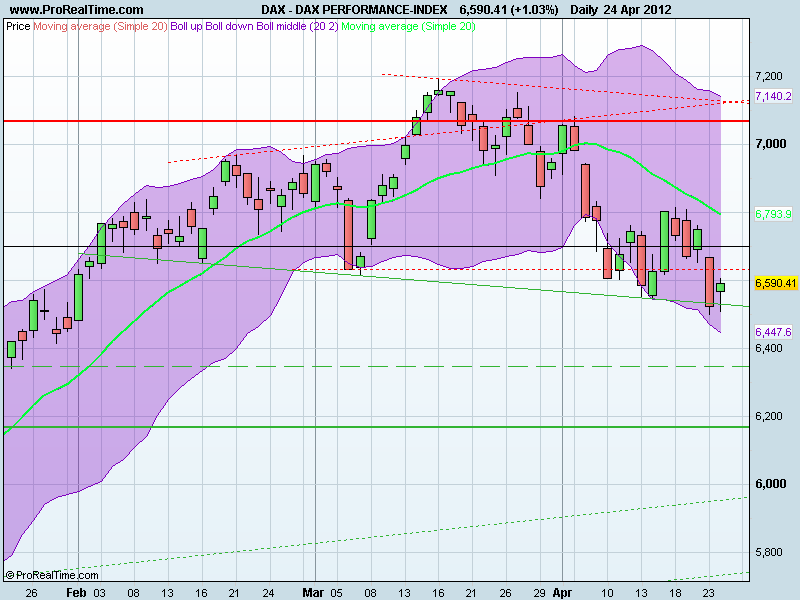The width and height of the screenshot is (800, 600).
Task: Click the 23 date label in April
Action: click(708, 593)
